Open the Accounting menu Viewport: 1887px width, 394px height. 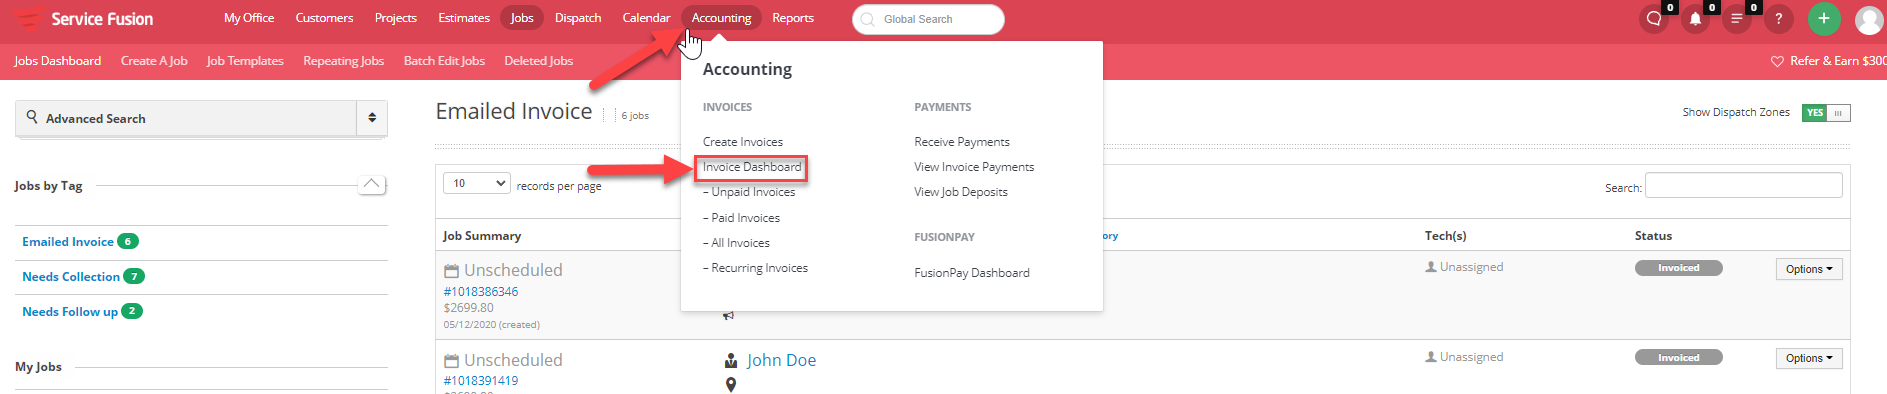[721, 18]
